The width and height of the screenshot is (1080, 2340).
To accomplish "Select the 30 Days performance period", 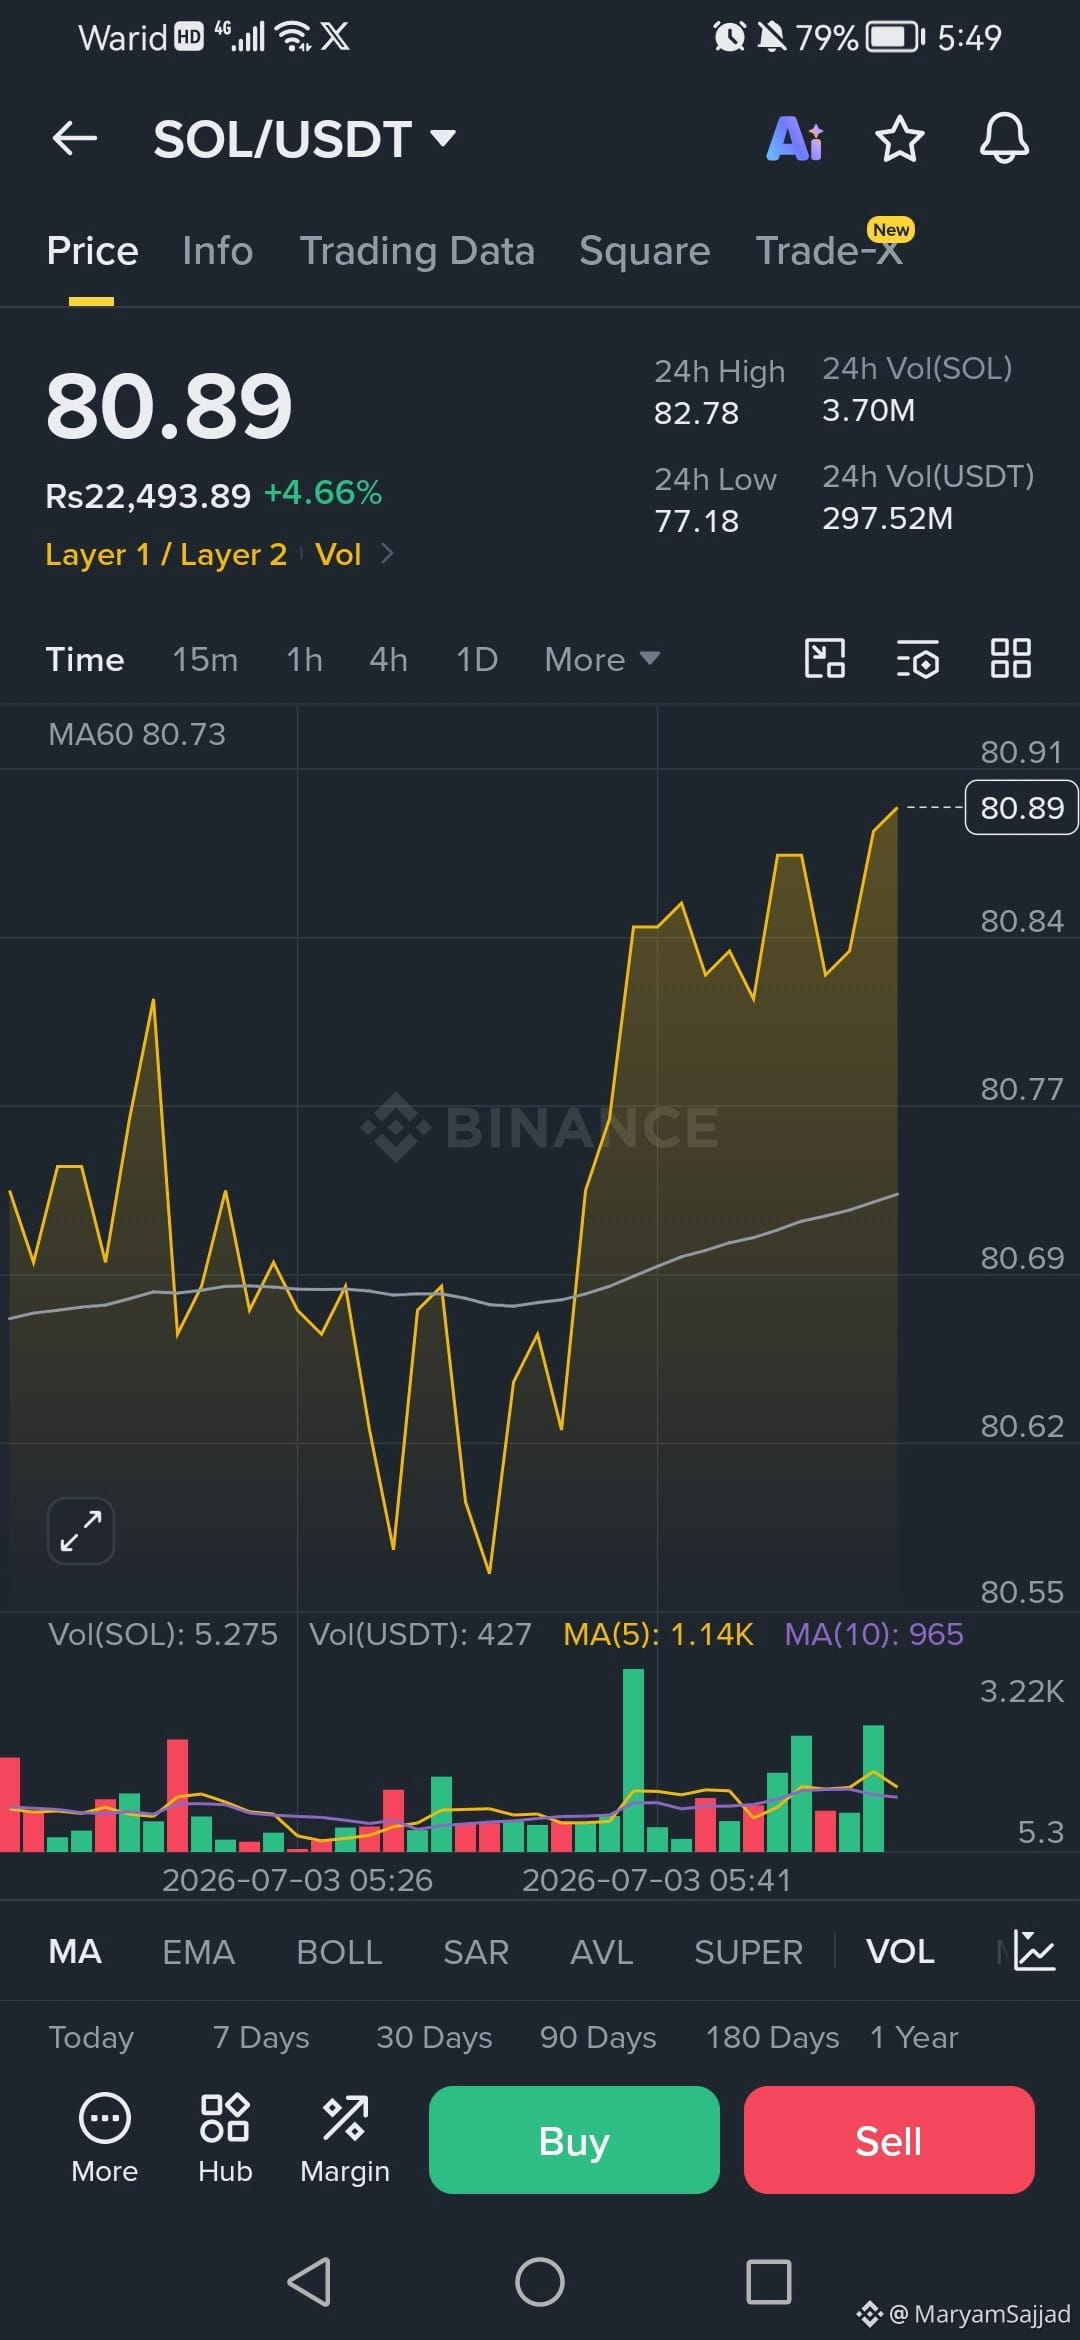I will pyautogui.click(x=434, y=2037).
